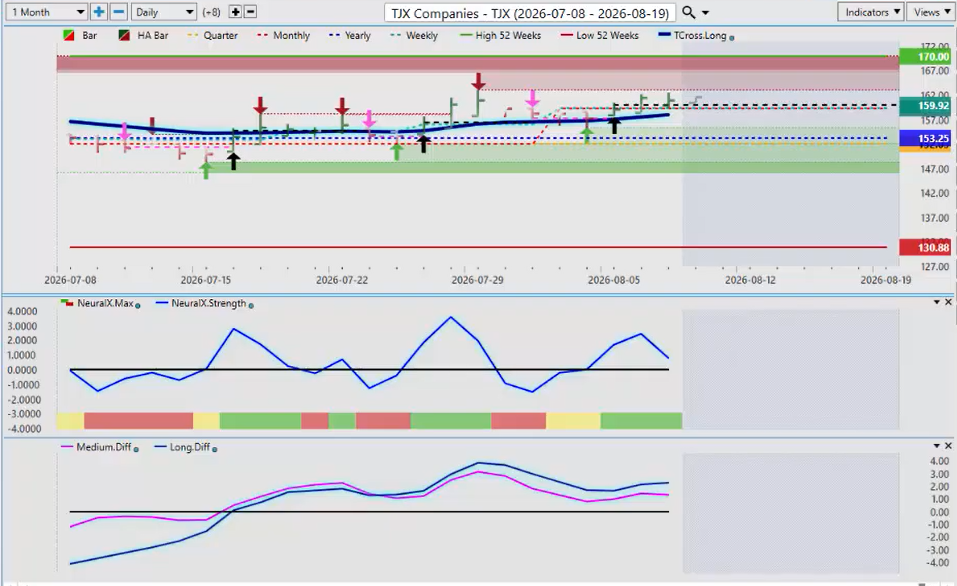This screenshot has width=957, height=586.
Task: Click the red down arrow signal near 07-29
Action: click(x=478, y=81)
